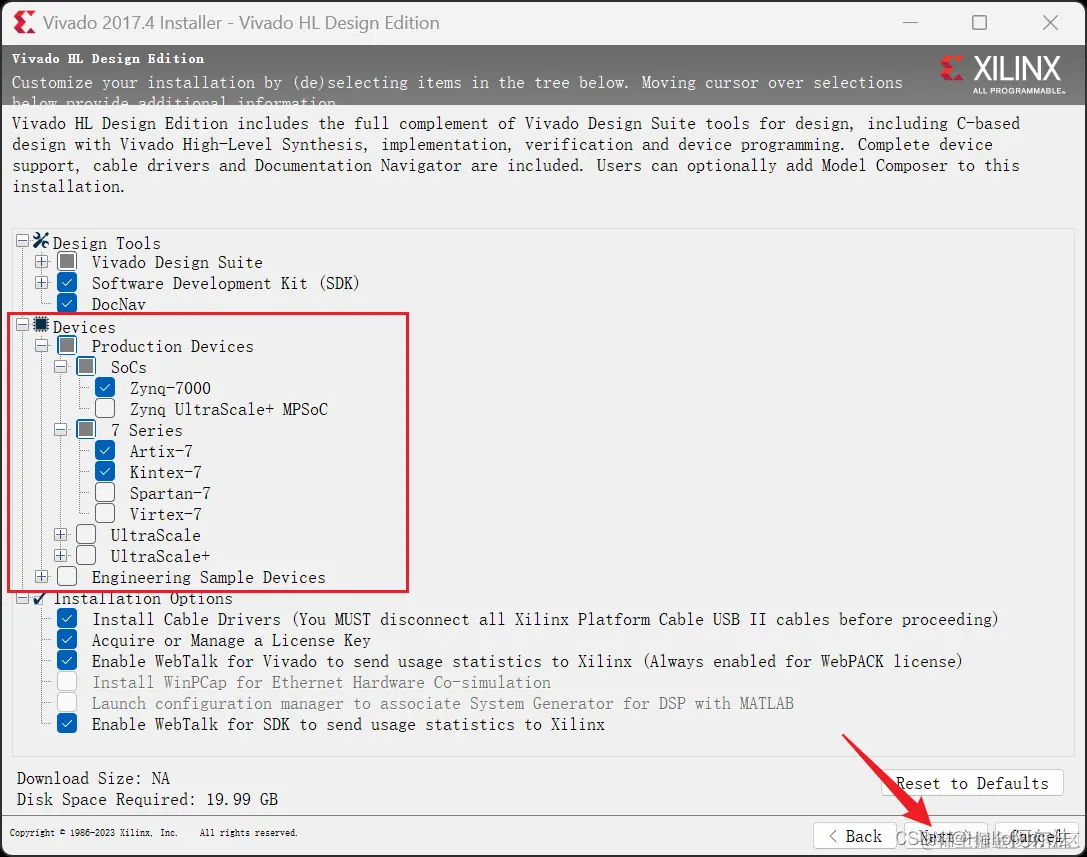Uncheck Enable WebTalk for SDK
Screen dimensions: 1087x857
pyautogui.click(x=67, y=723)
